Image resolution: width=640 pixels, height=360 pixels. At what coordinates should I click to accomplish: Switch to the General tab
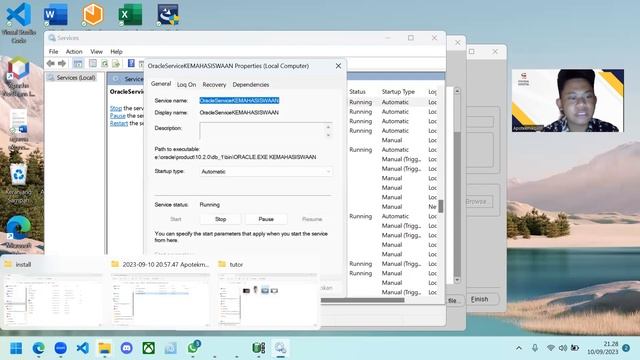tap(161, 84)
